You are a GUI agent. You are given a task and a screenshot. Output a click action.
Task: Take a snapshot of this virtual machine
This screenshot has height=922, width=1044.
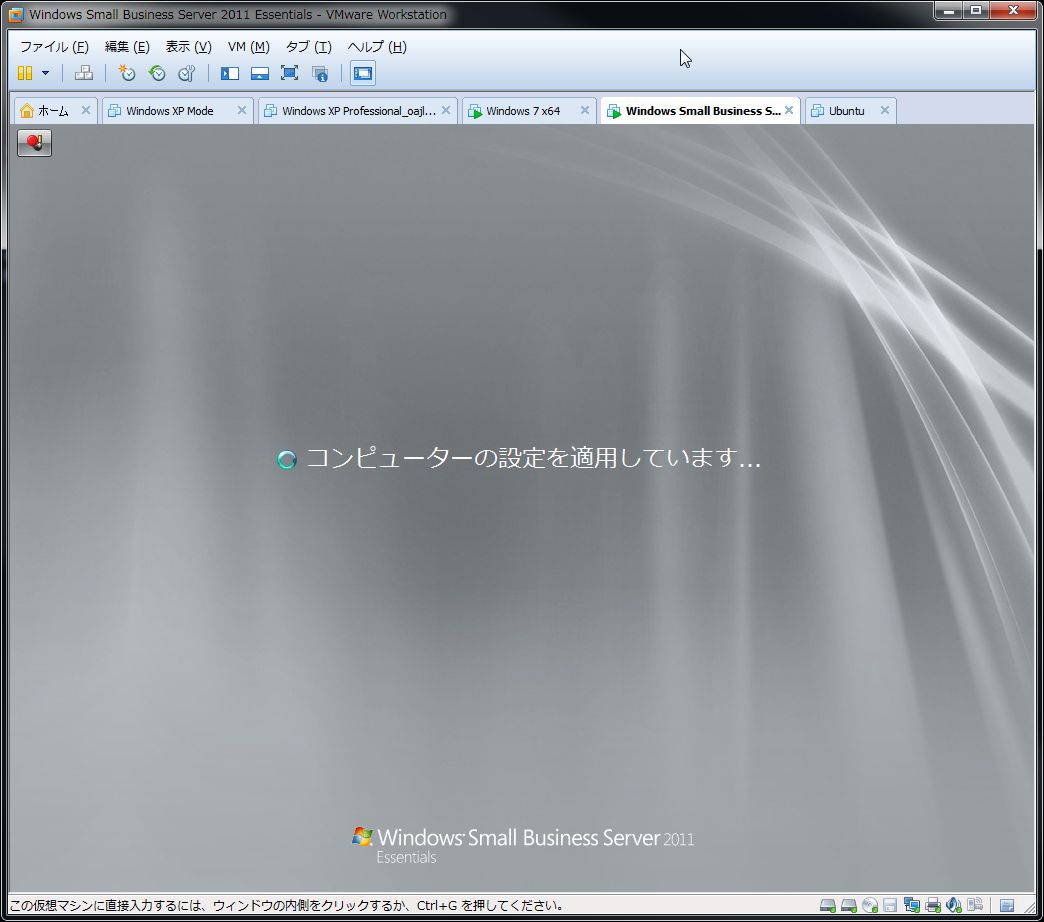[127, 73]
